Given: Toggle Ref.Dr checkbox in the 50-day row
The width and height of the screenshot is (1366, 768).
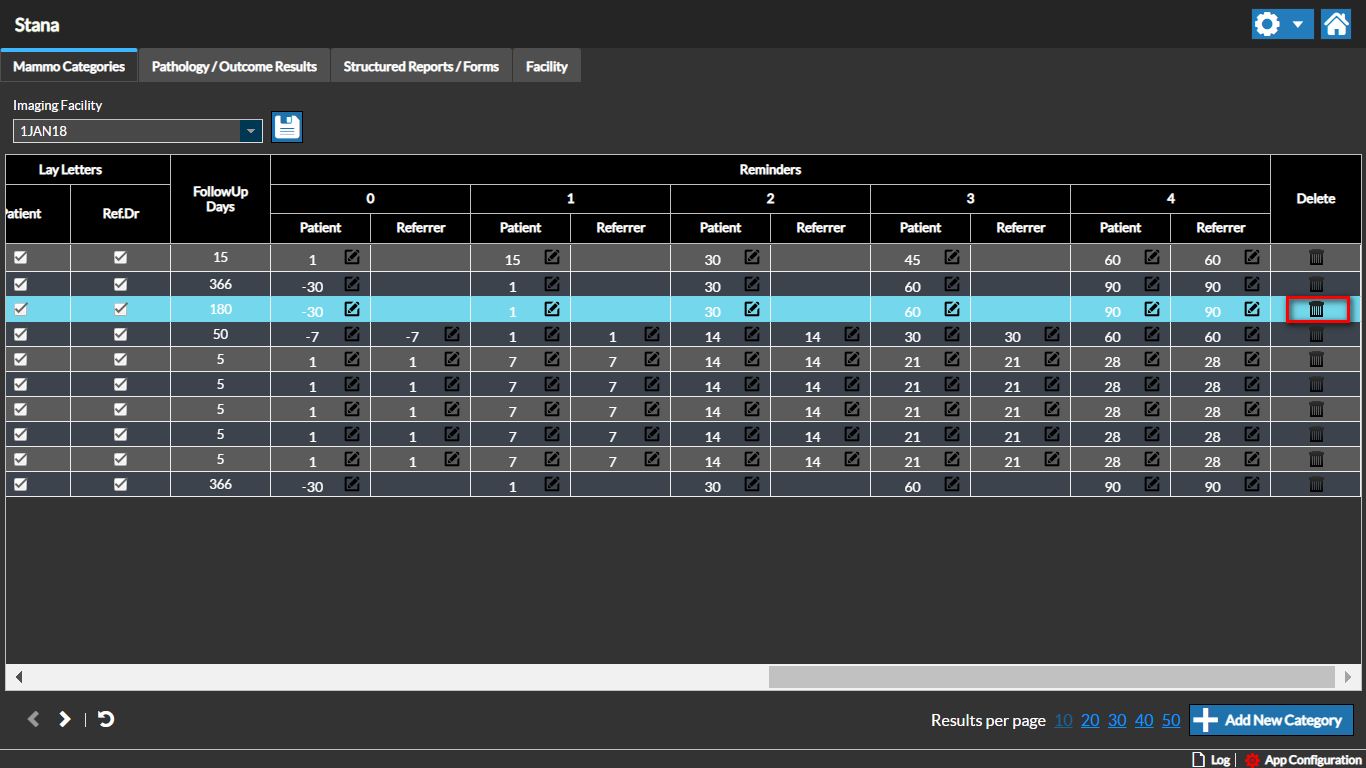Looking at the screenshot, I should tap(120, 335).
